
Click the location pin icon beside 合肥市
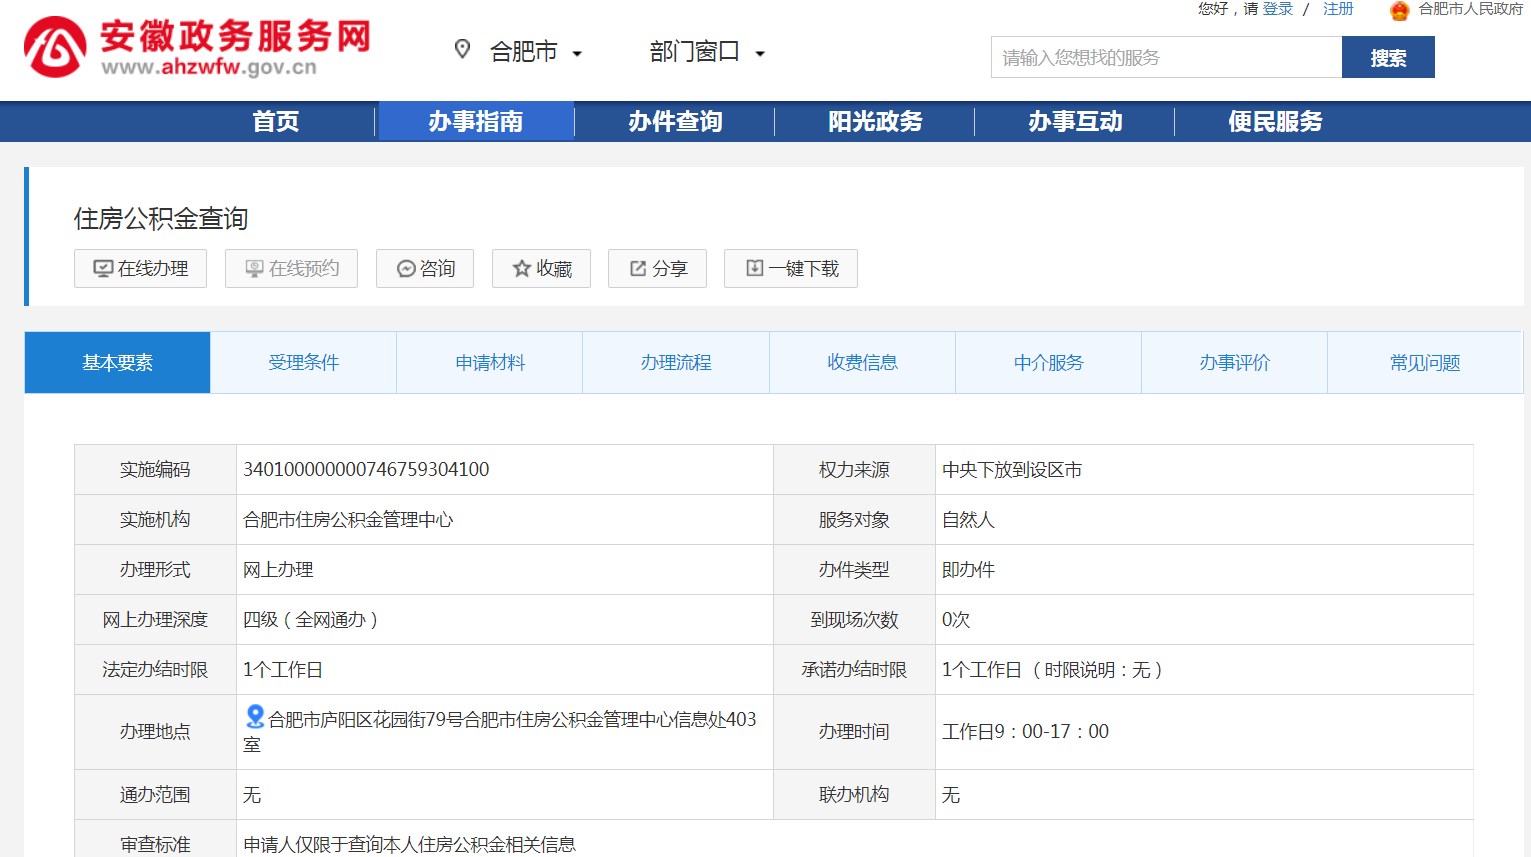pos(462,49)
